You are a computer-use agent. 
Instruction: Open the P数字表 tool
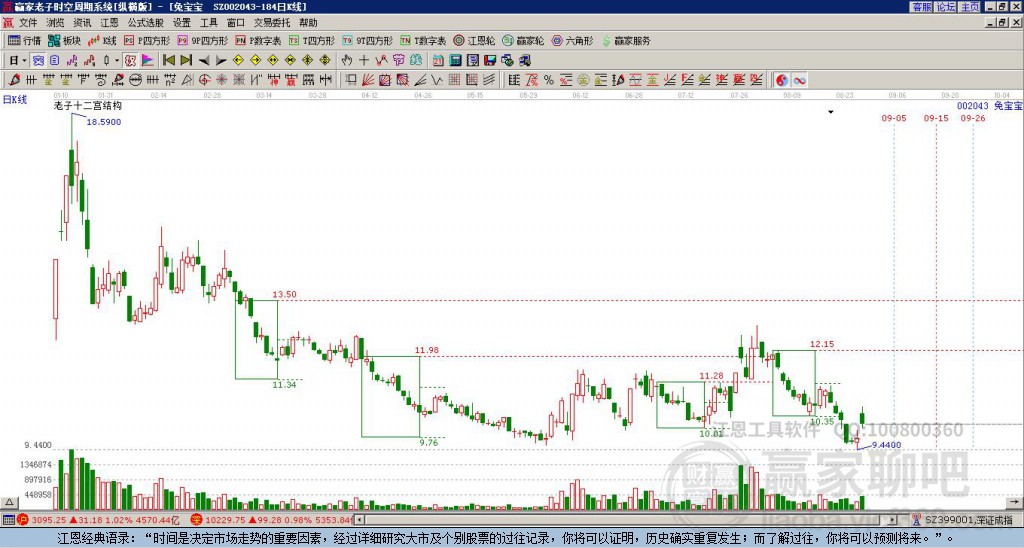[258, 40]
